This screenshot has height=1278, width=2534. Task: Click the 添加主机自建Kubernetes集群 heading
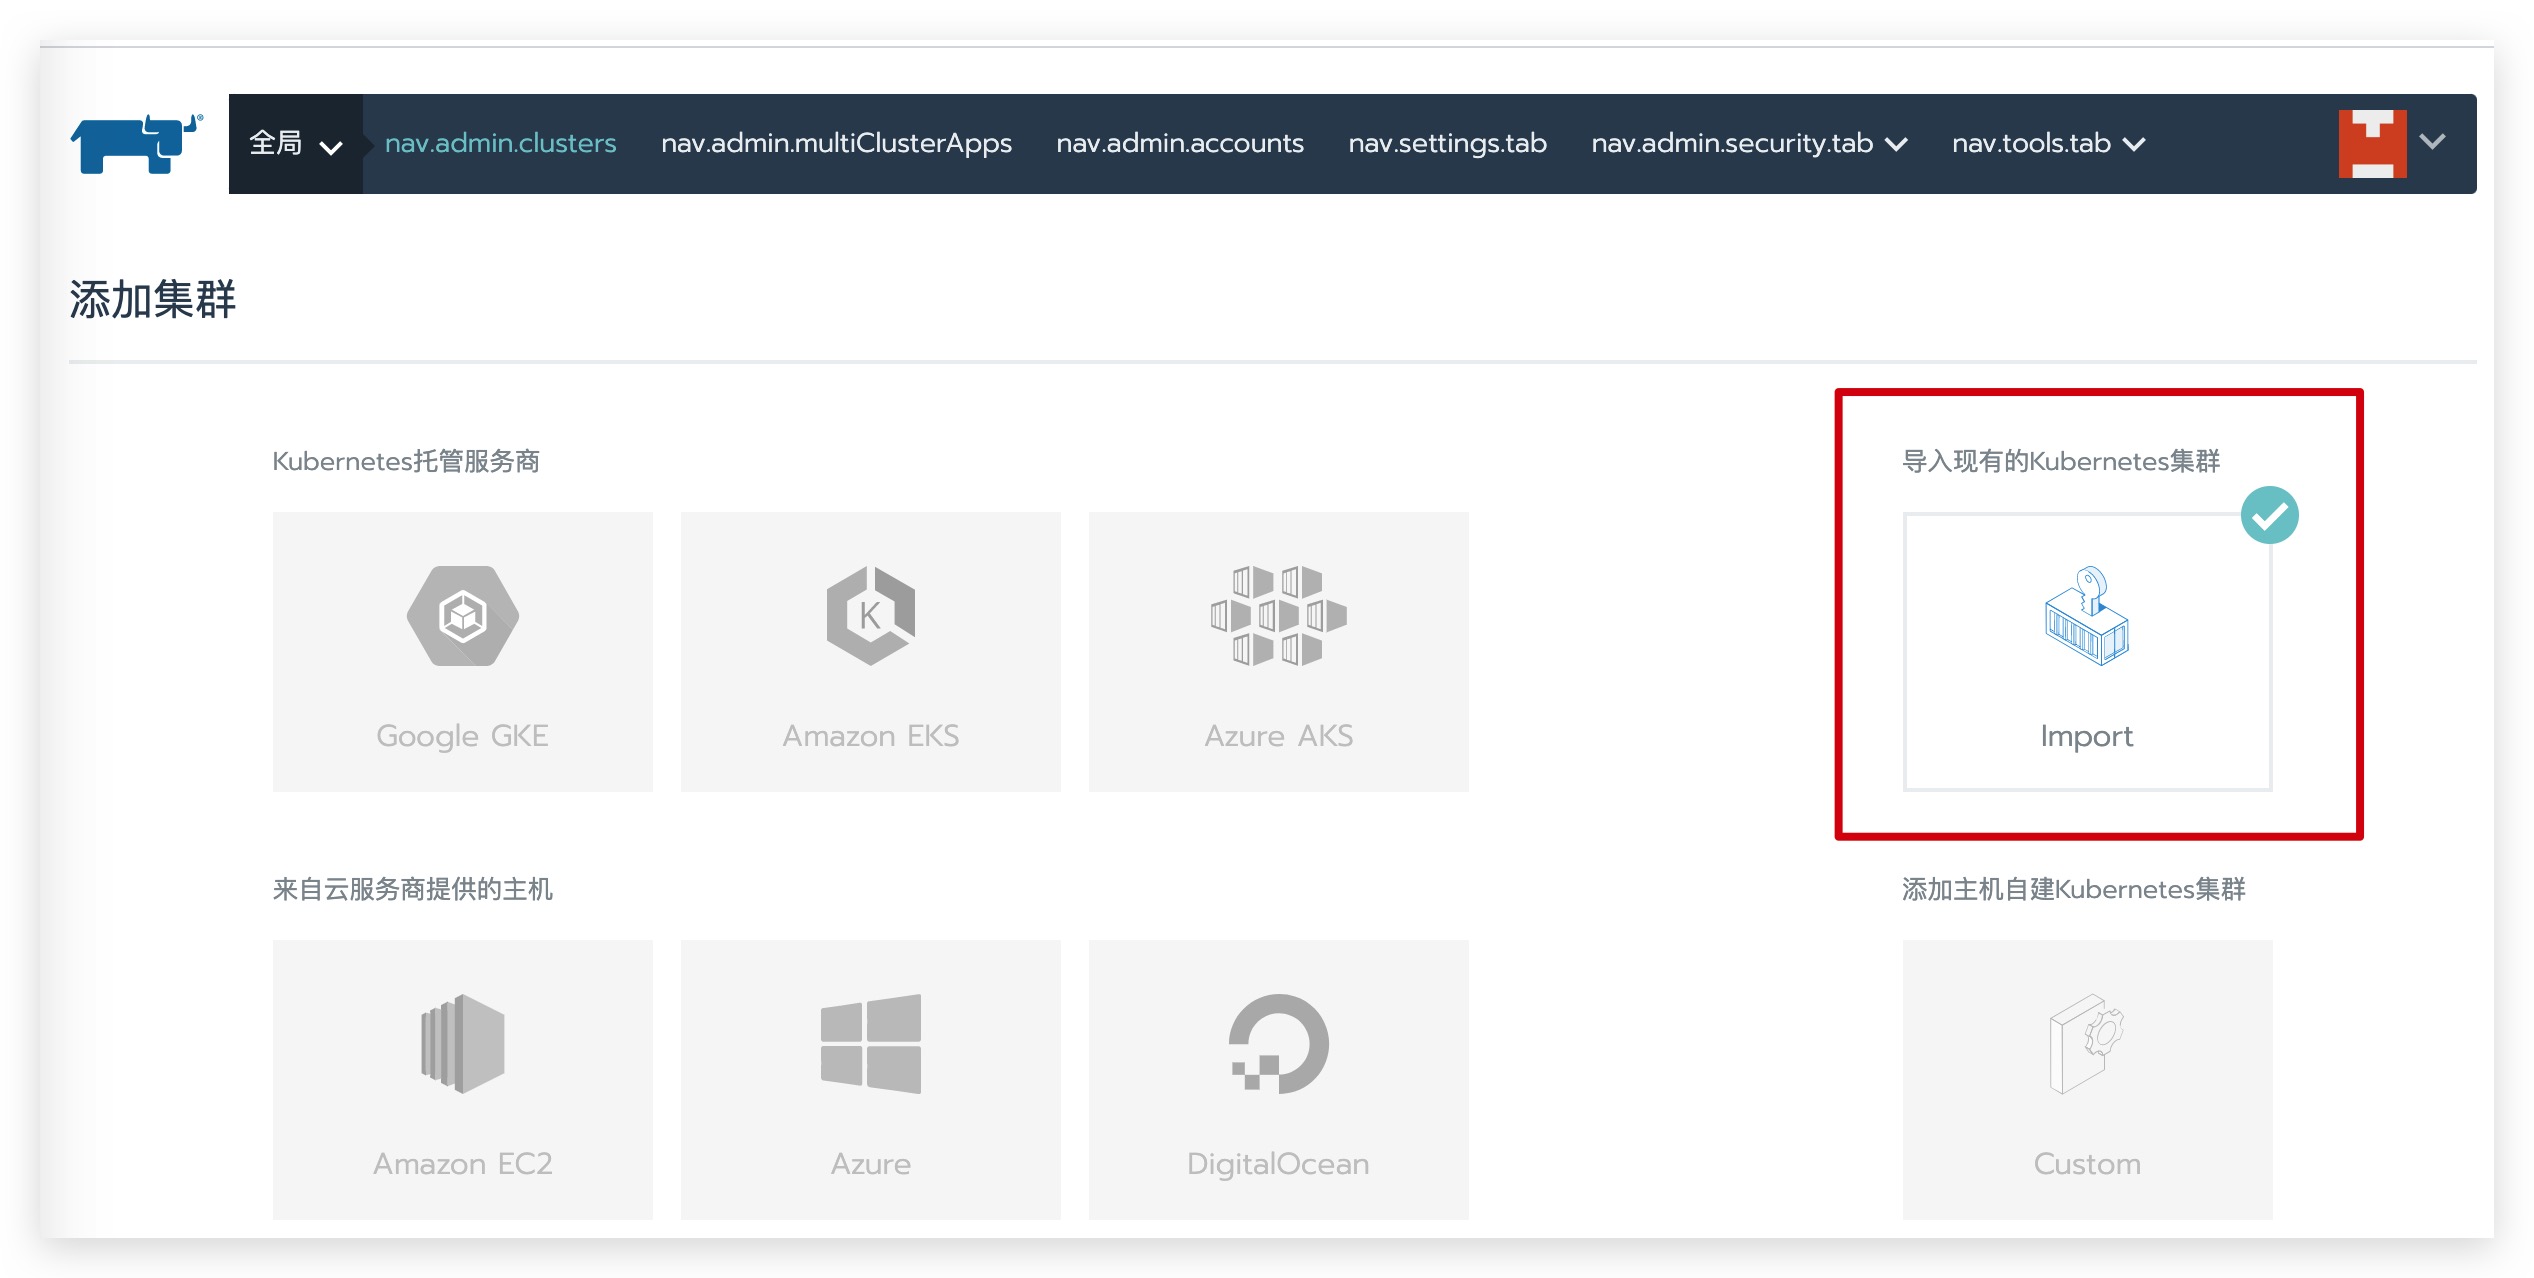(x=2074, y=889)
